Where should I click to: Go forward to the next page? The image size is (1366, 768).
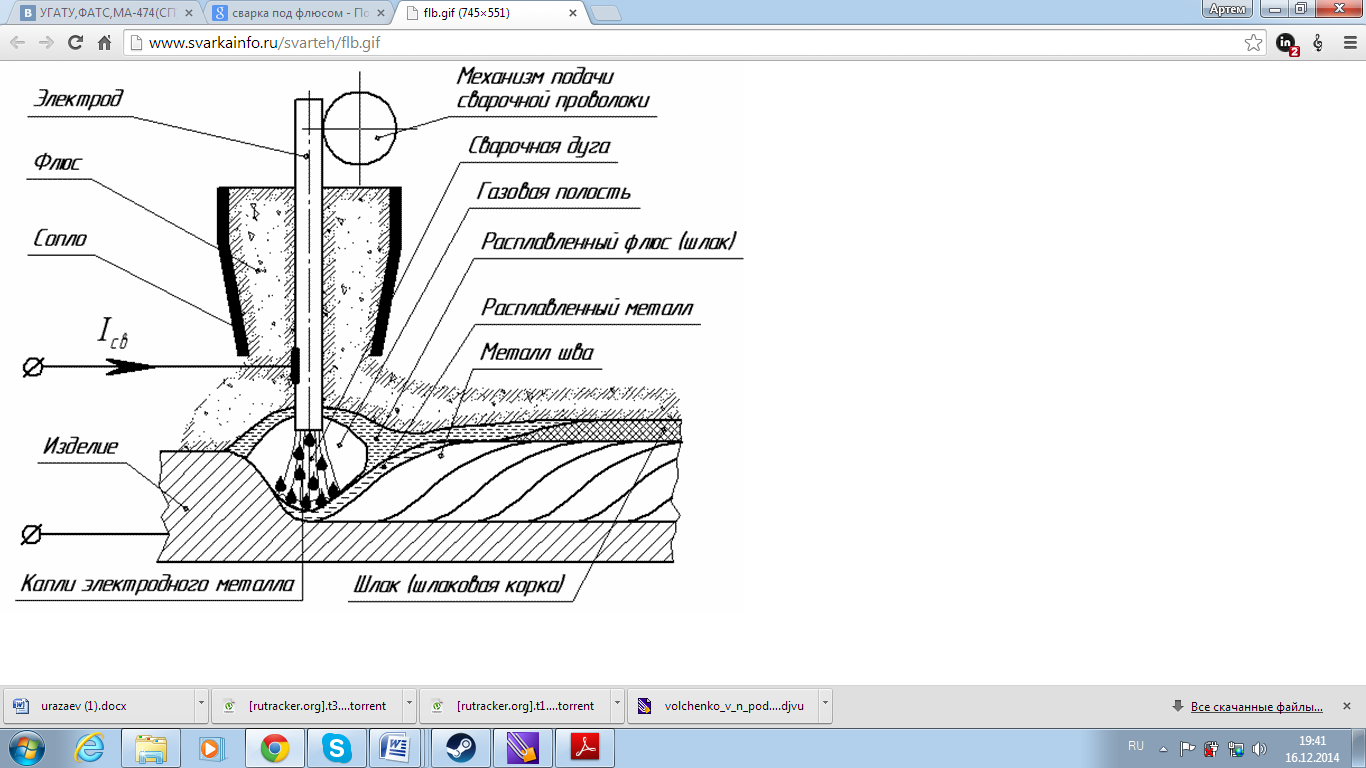click(x=46, y=43)
